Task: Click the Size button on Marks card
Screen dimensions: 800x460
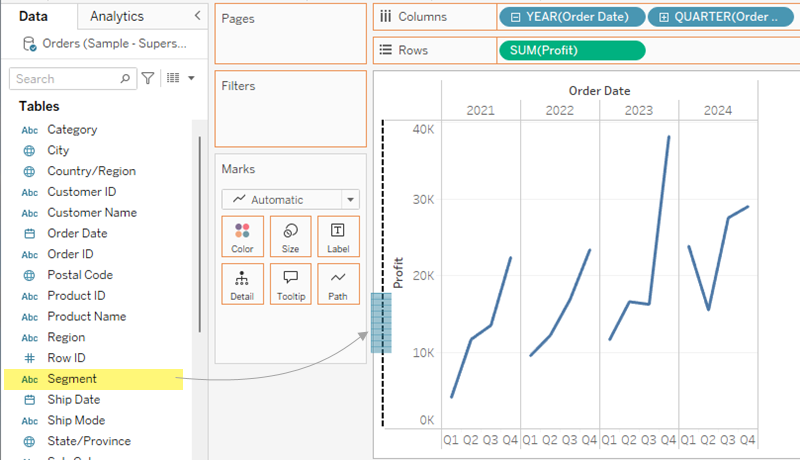Action: pyautogui.click(x=290, y=236)
